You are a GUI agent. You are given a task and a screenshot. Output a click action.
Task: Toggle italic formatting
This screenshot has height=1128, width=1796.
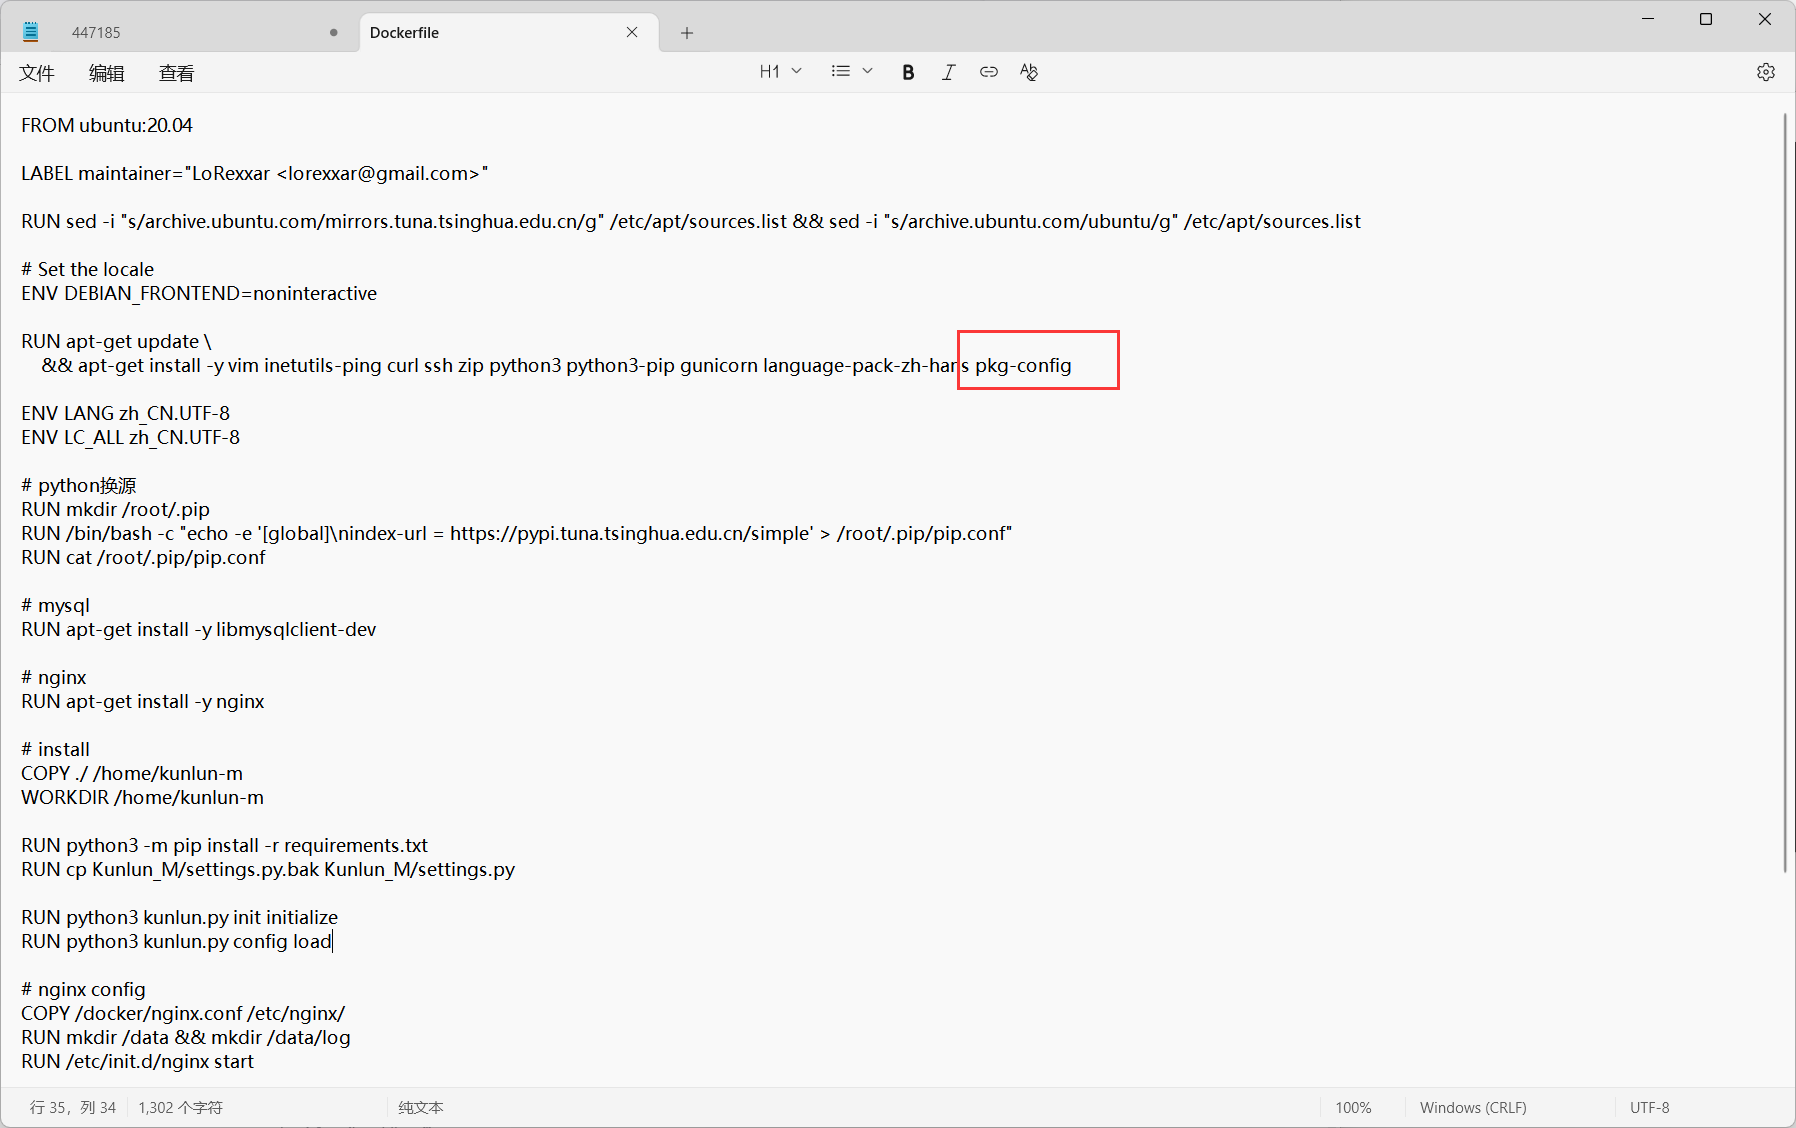coord(948,72)
